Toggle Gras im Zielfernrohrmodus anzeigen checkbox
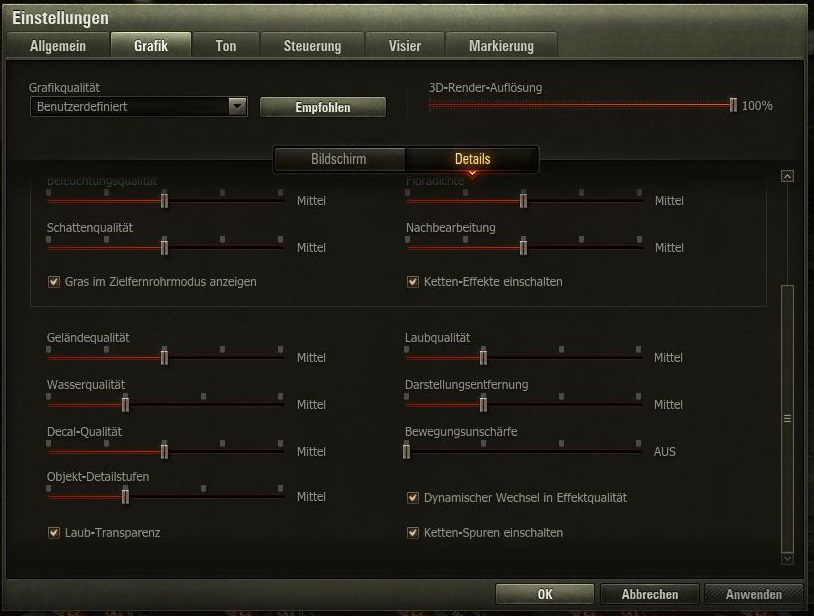 [x=53, y=282]
